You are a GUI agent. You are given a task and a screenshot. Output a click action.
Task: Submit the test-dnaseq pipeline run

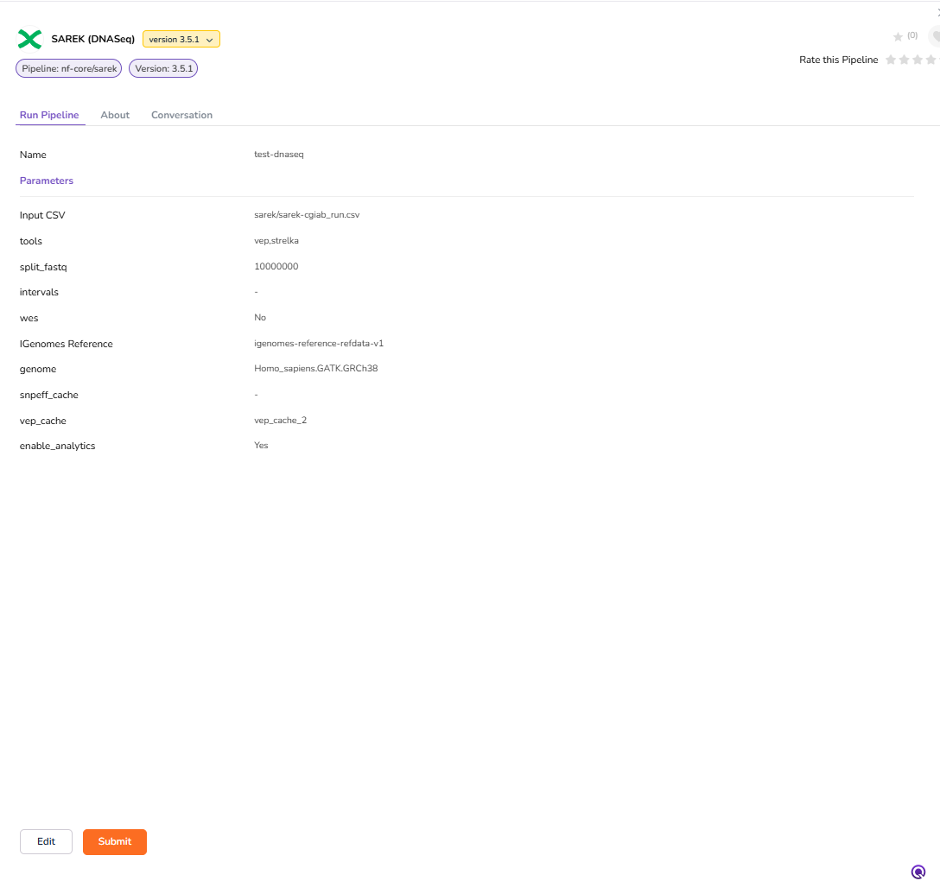[x=114, y=841]
